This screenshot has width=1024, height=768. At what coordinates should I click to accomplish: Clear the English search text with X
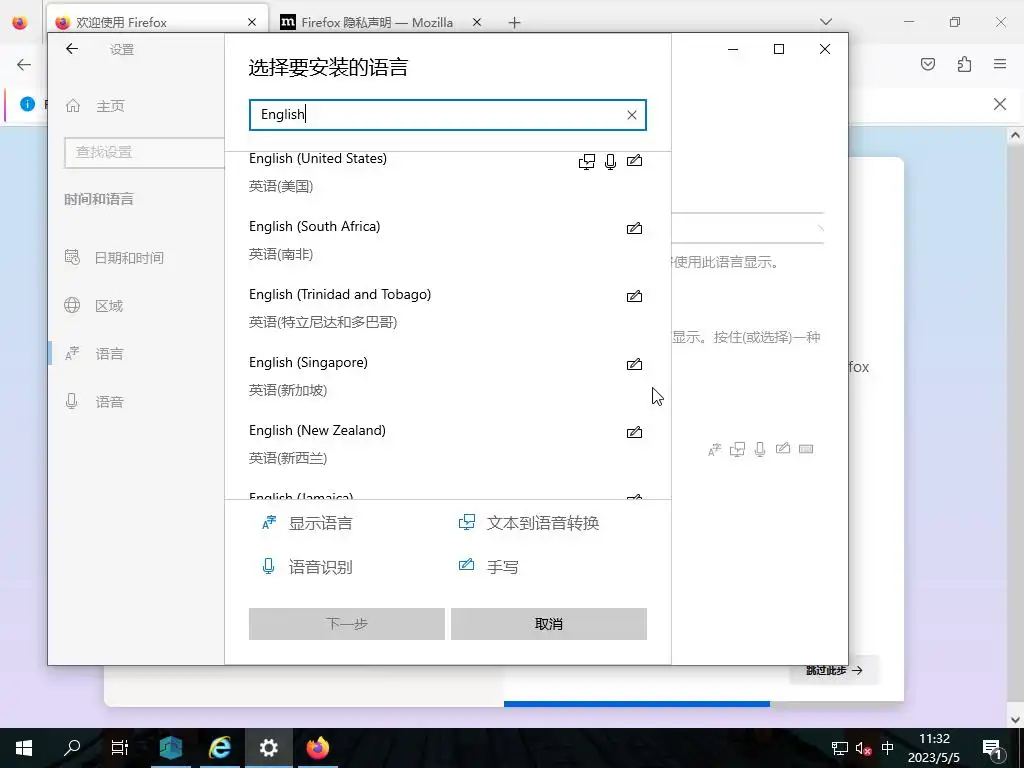(x=632, y=115)
